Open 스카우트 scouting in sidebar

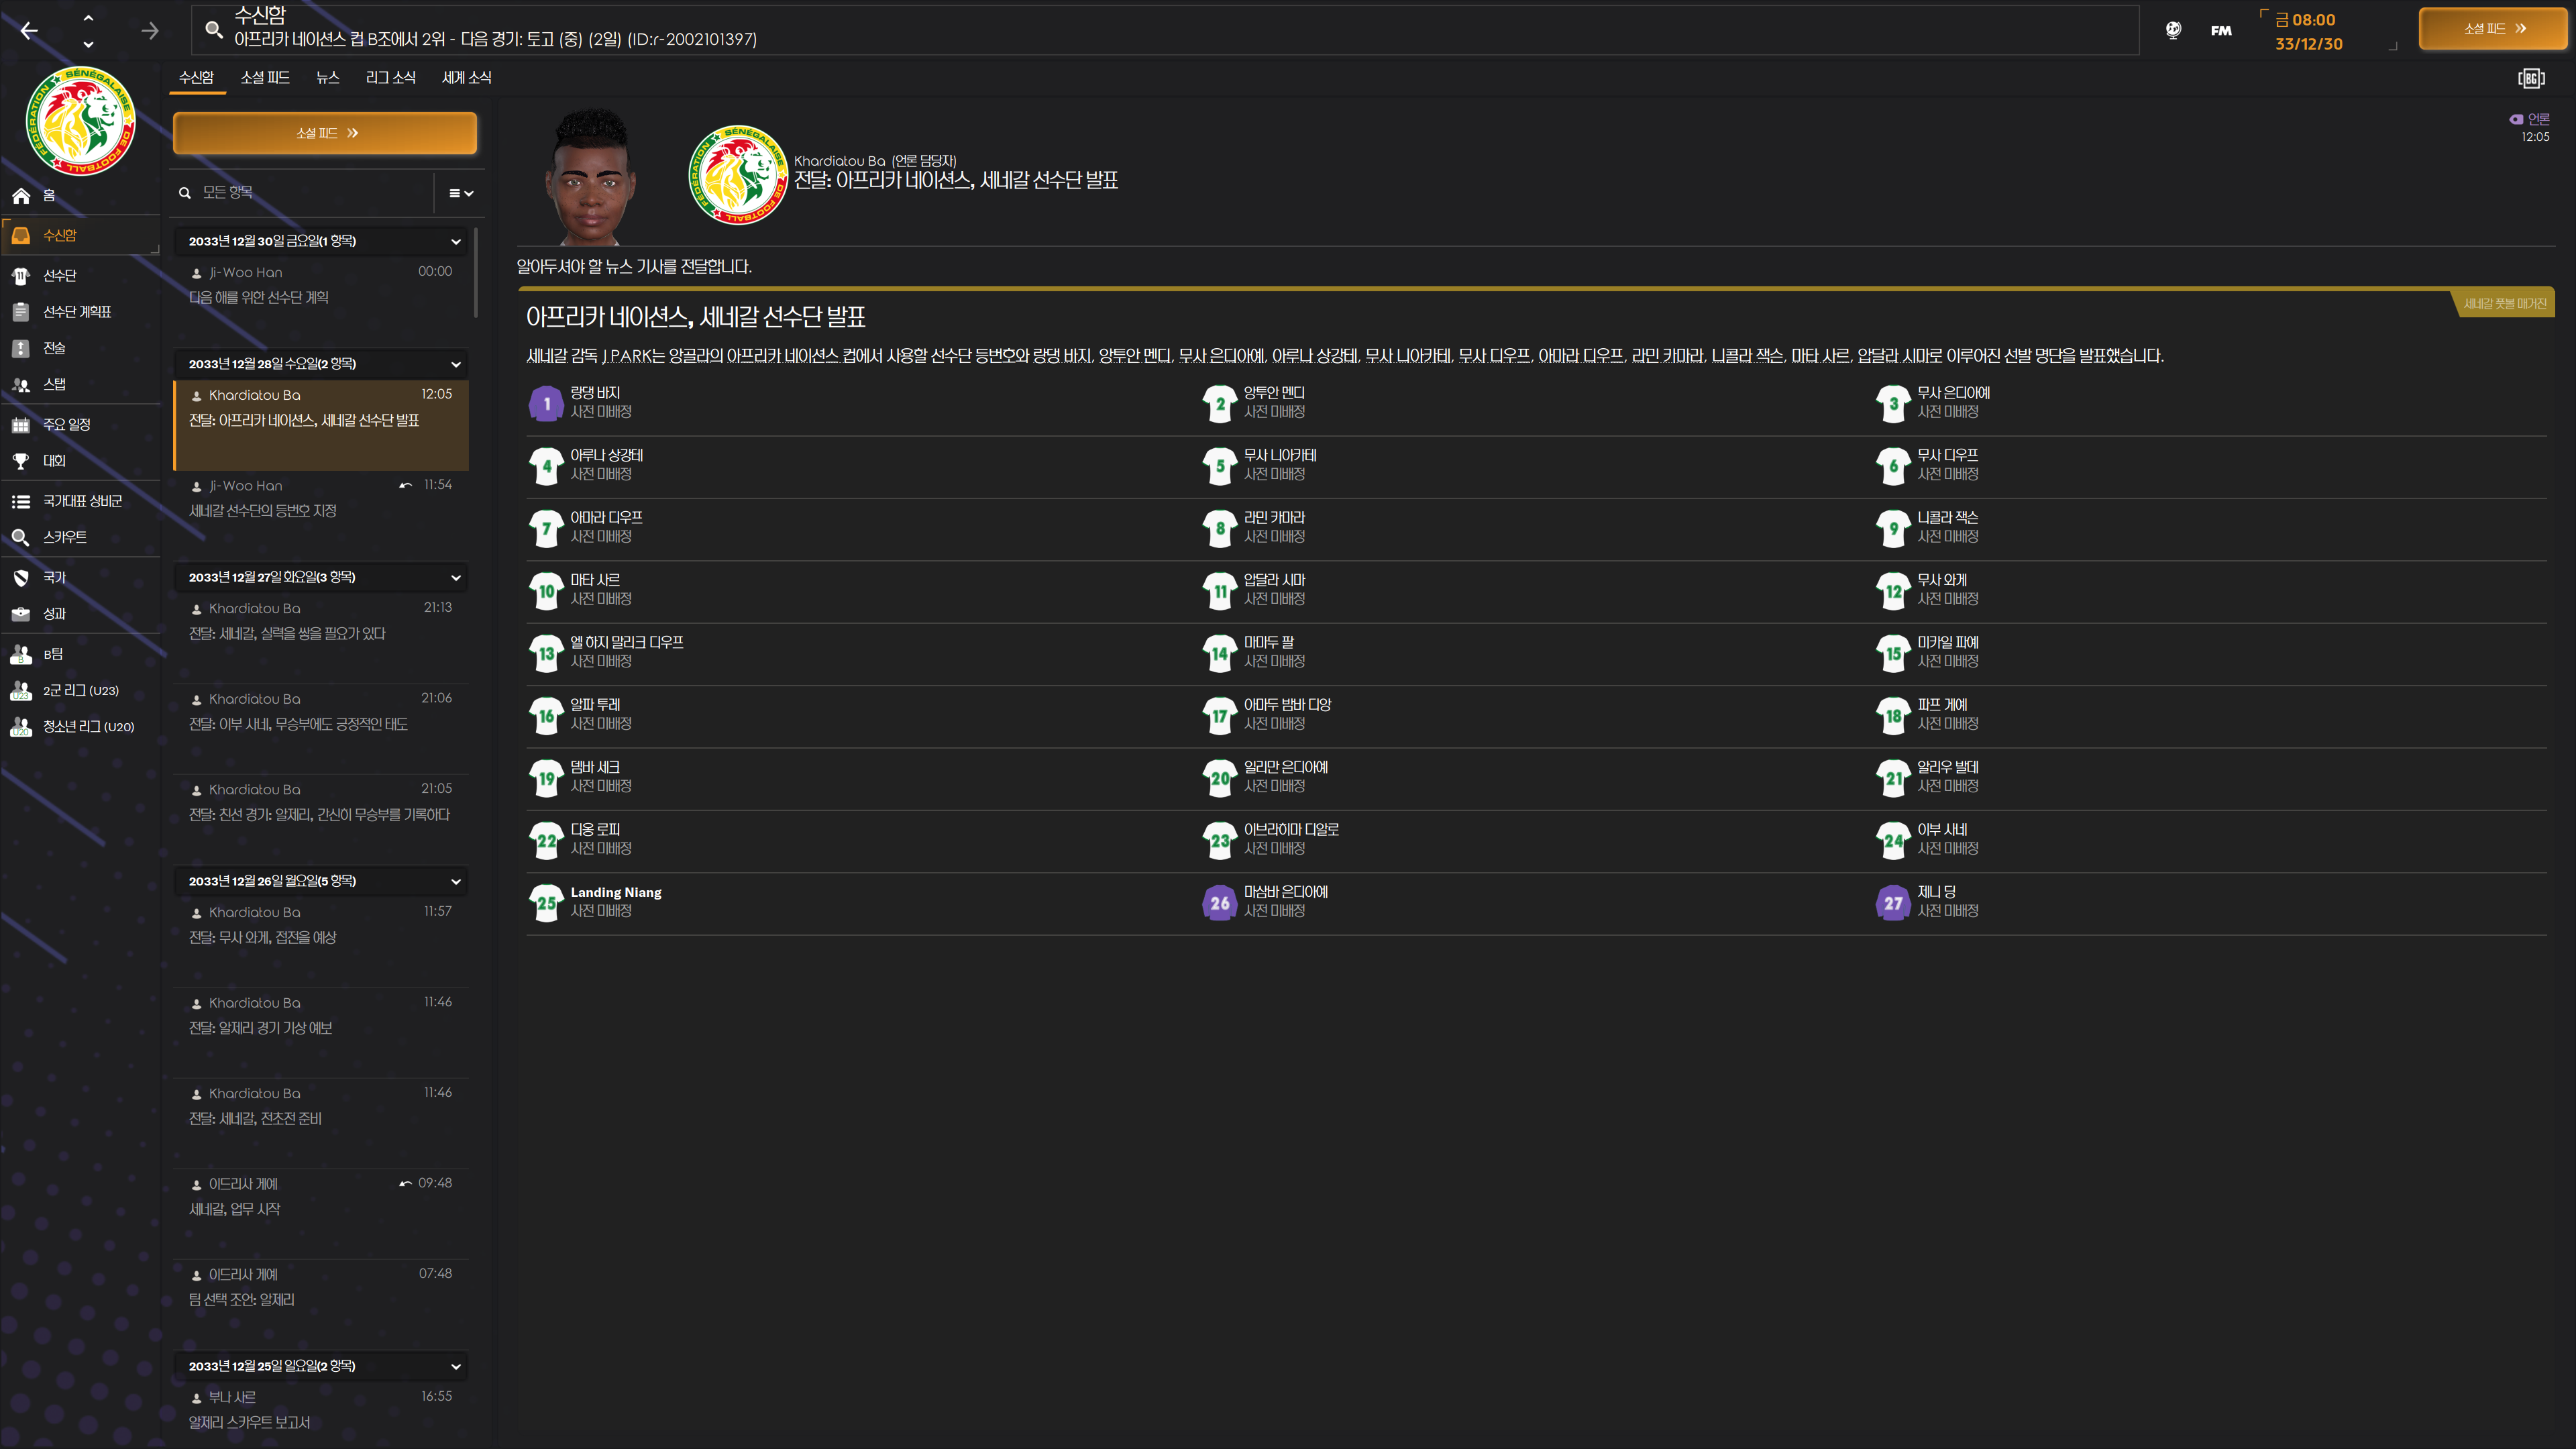(64, 537)
